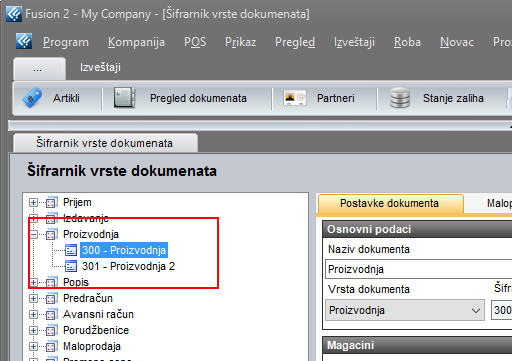Viewport: 512px width, 361px height.
Task: Click the Artikli toolbar button label
Action: coord(66,98)
